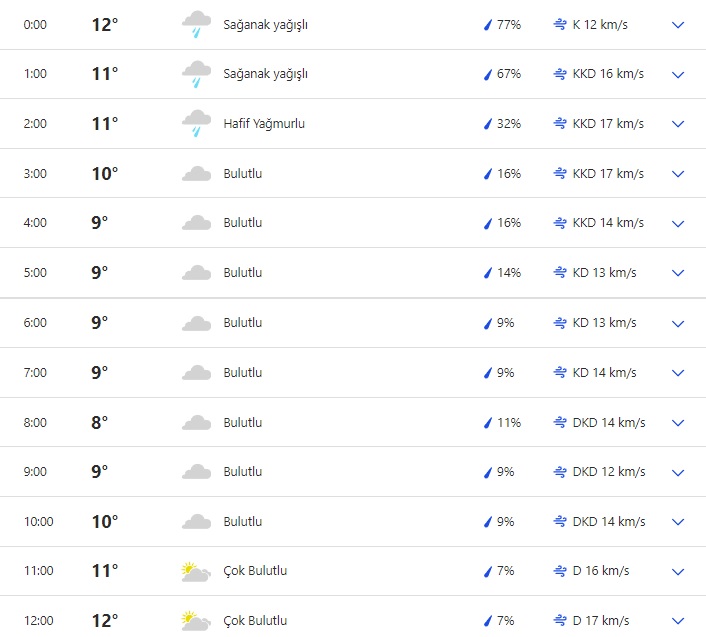Click the 10:00 time label
The image size is (706, 637).
[38, 522]
